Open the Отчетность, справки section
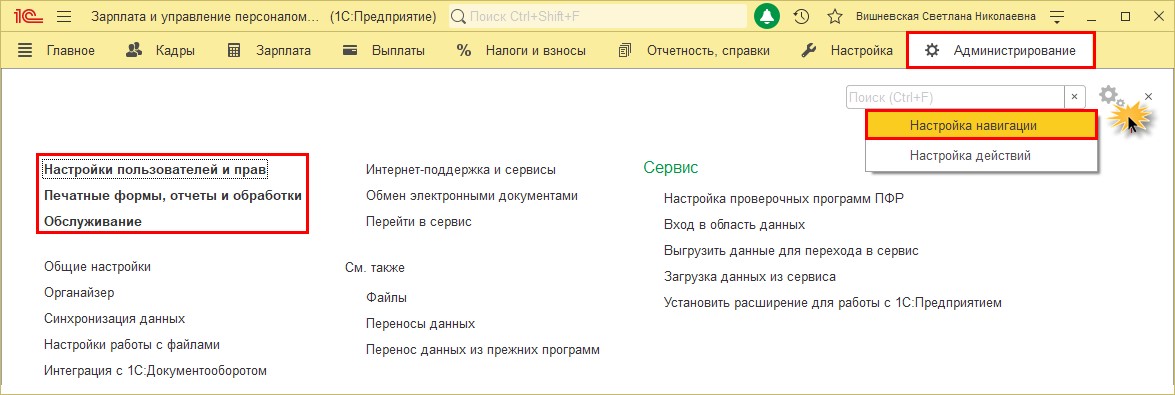The height and width of the screenshot is (395, 1175). click(x=708, y=51)
